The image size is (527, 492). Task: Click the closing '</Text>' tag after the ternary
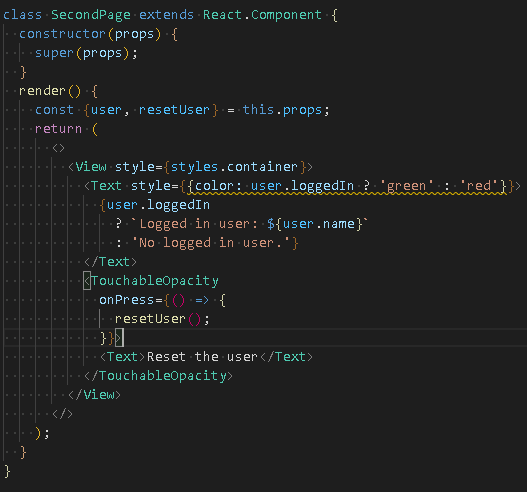[111, 262]
